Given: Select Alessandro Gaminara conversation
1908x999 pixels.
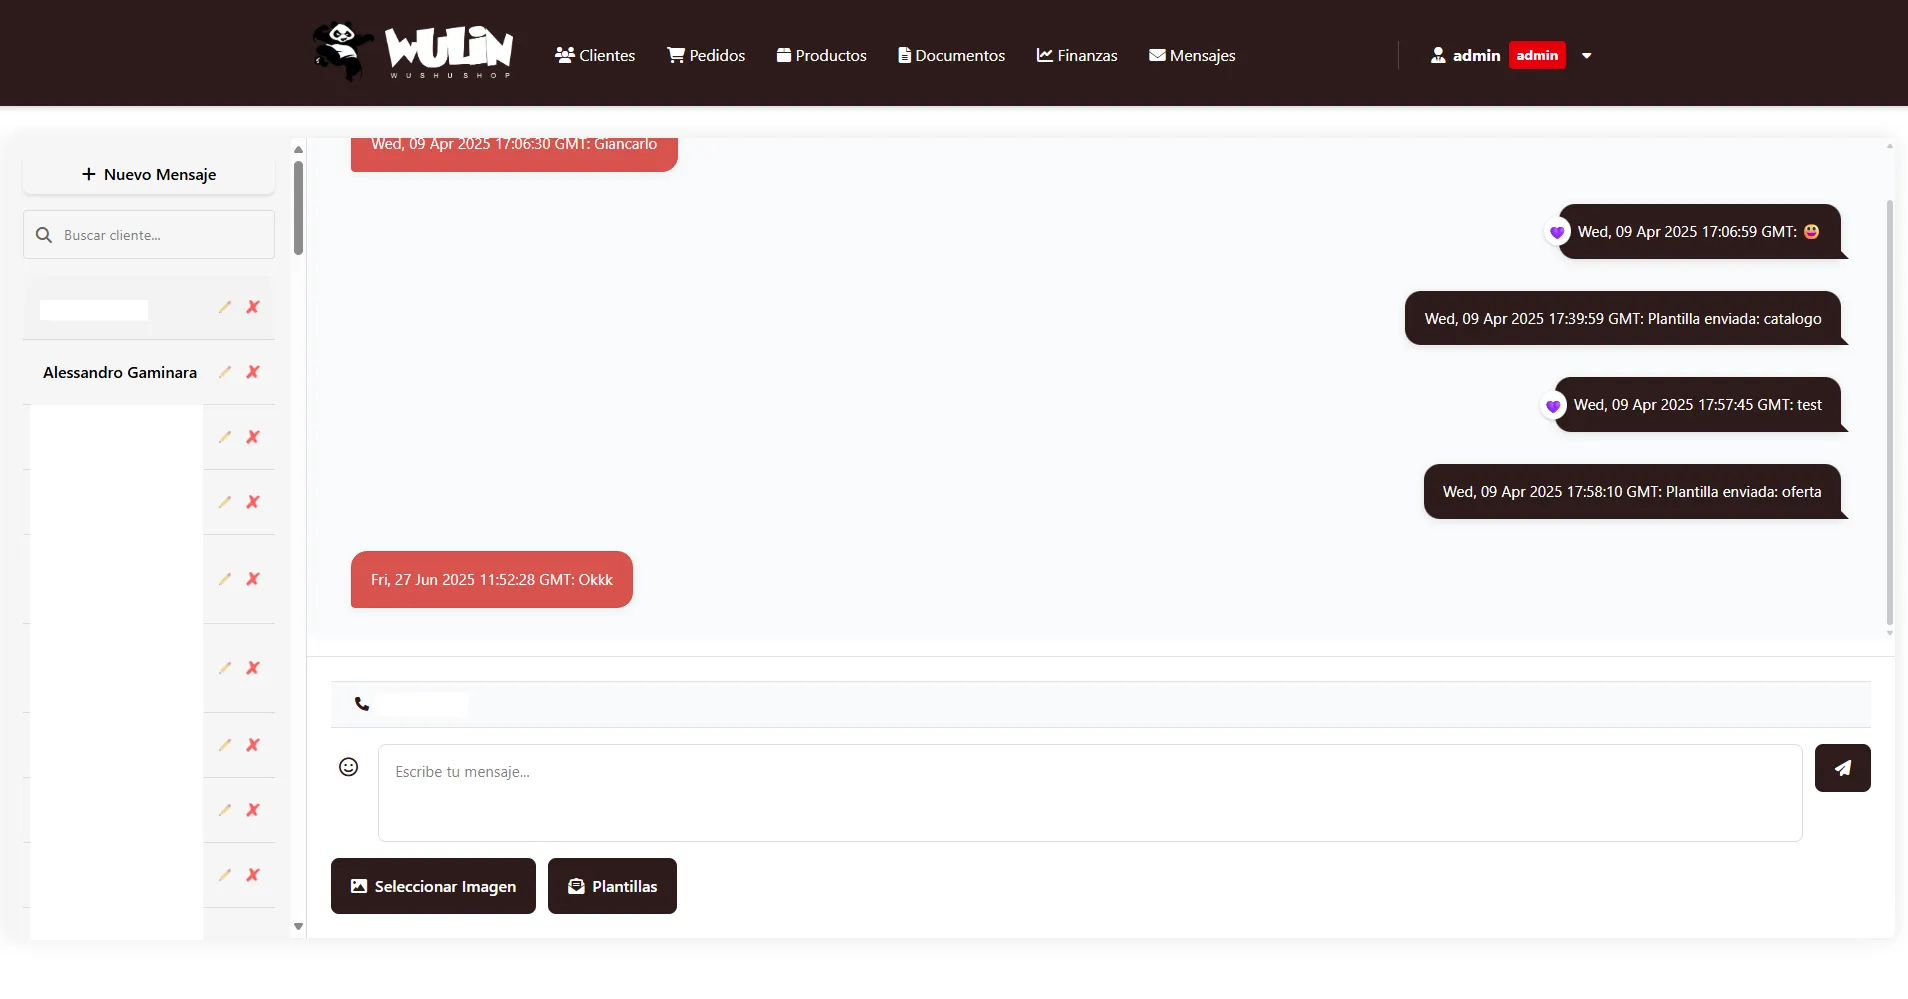Looking at the screenshot, I should pyautogui.click(x=120, y=372).
